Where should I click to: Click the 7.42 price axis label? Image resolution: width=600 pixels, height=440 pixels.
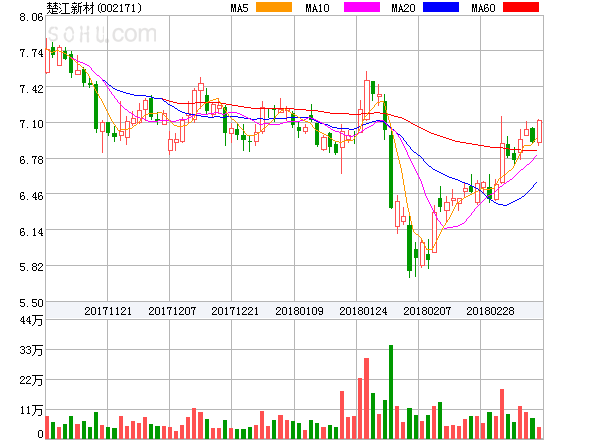coord(31,89)
